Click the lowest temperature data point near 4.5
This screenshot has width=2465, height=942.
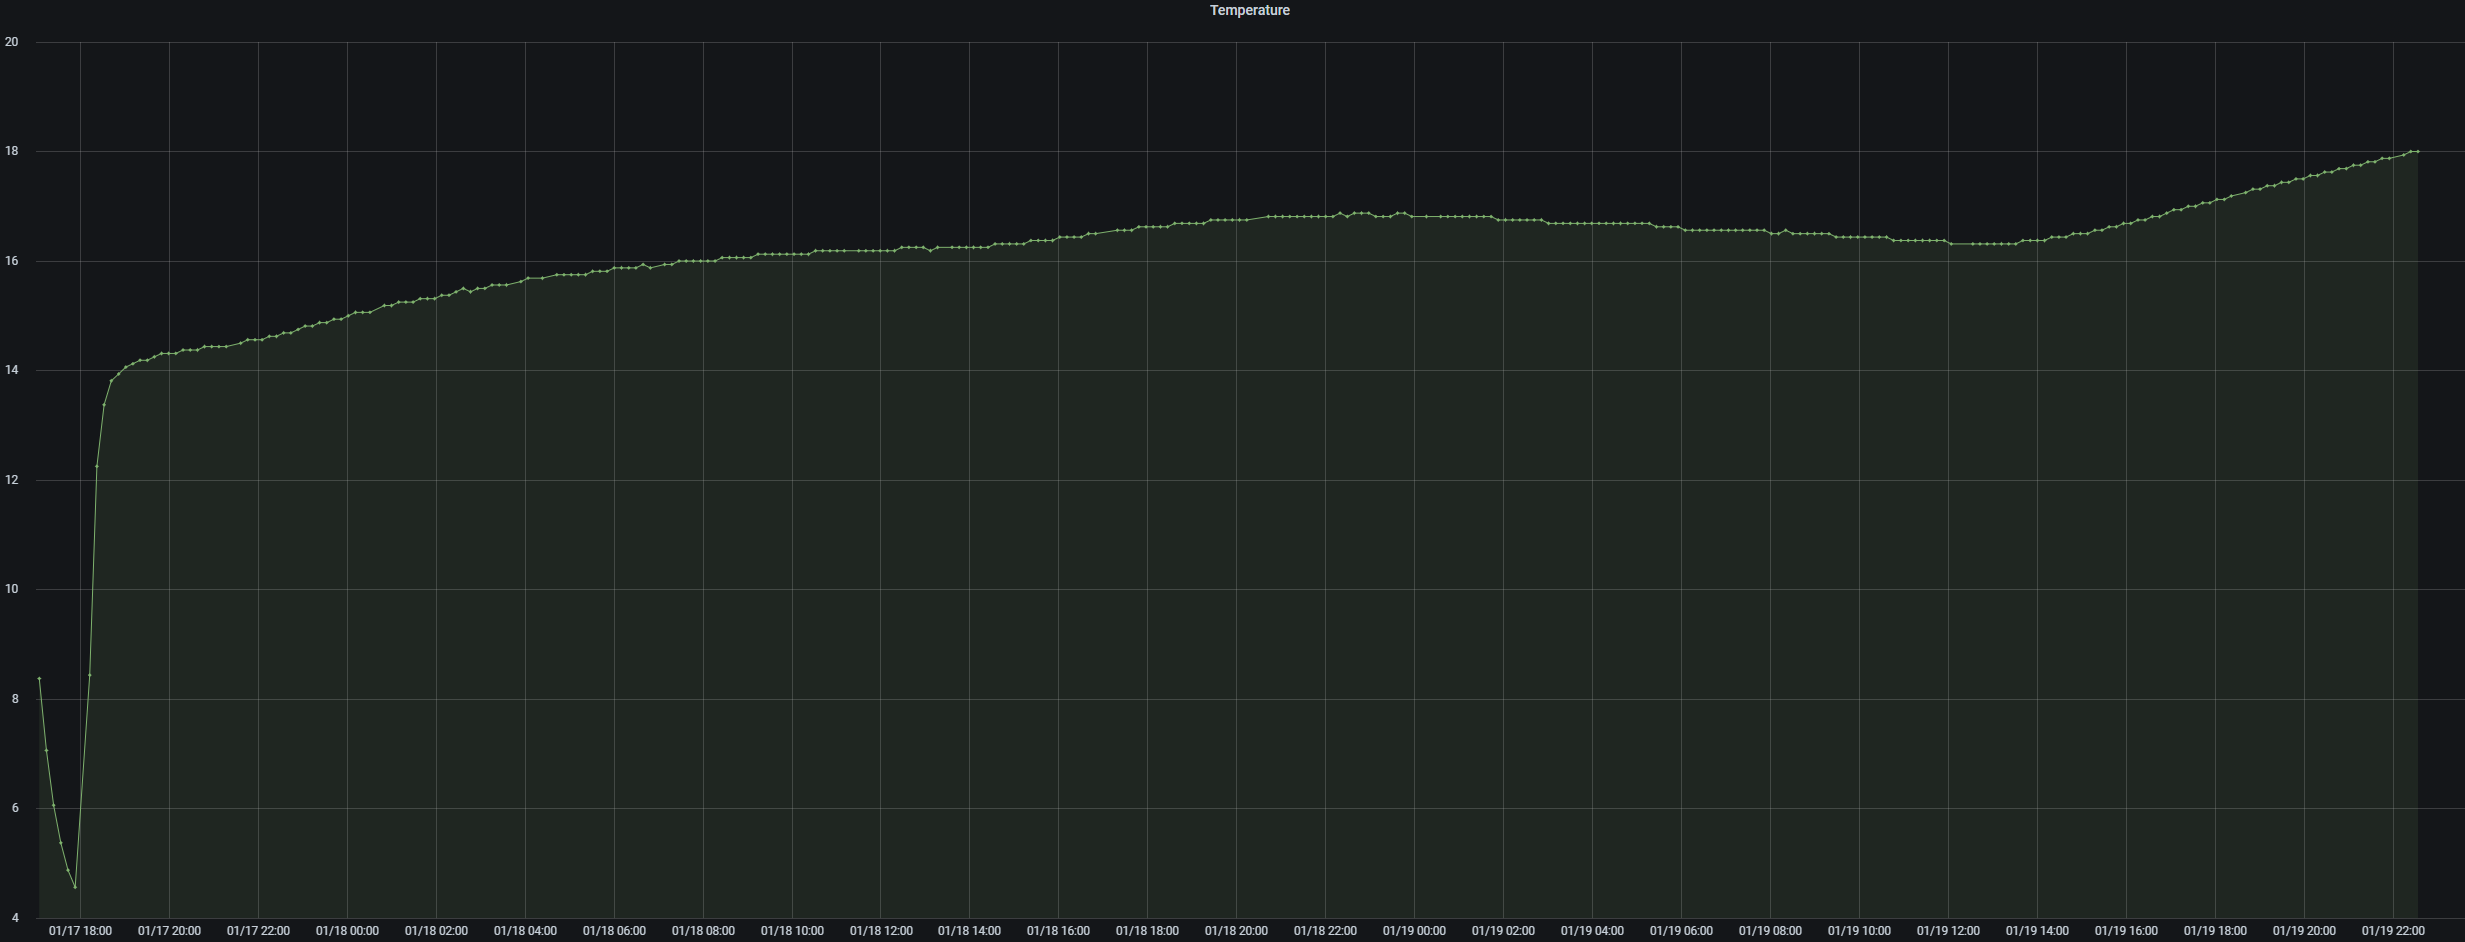click(x=75, y=887)
